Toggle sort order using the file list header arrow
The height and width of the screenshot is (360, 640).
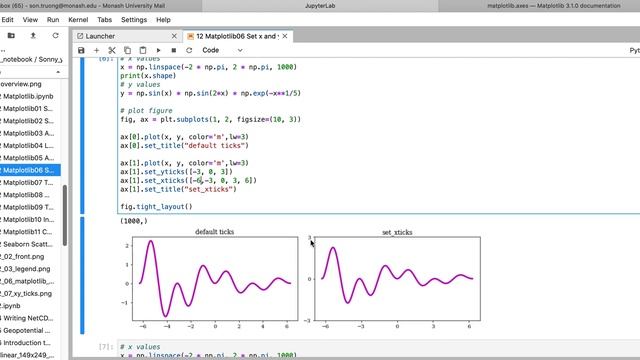click(x=58, y=72)
